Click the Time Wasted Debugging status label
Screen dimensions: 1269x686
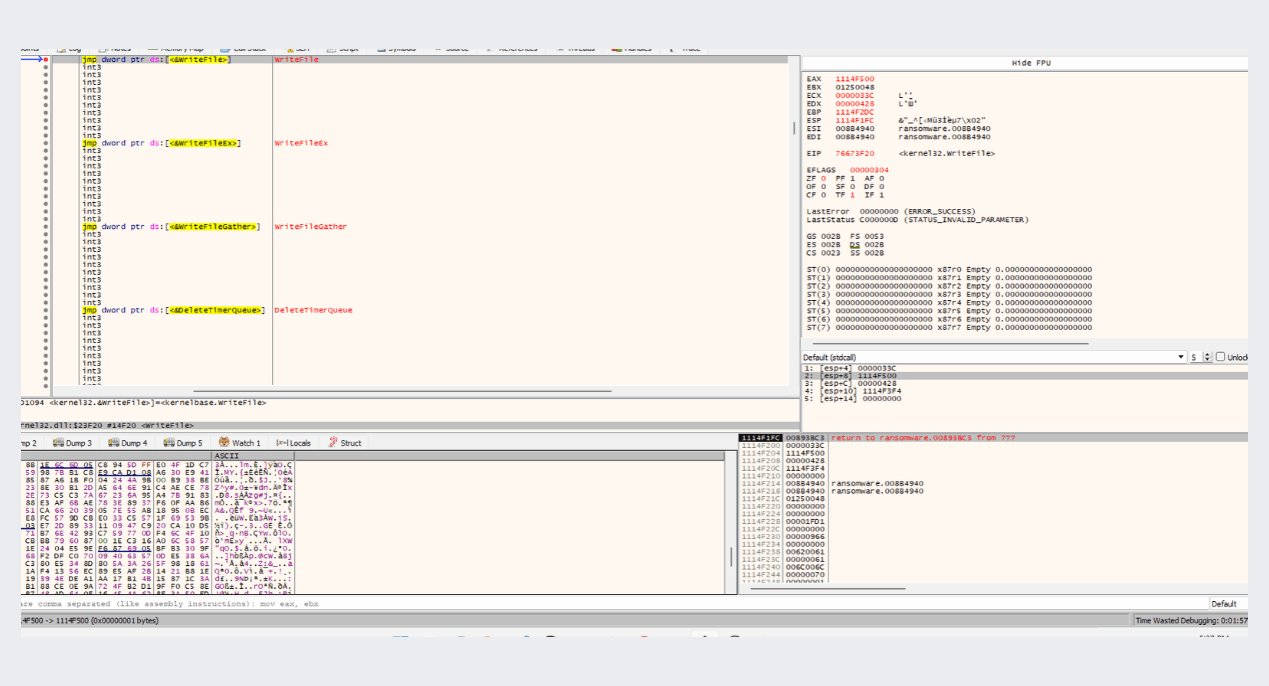pos(1191,621)
